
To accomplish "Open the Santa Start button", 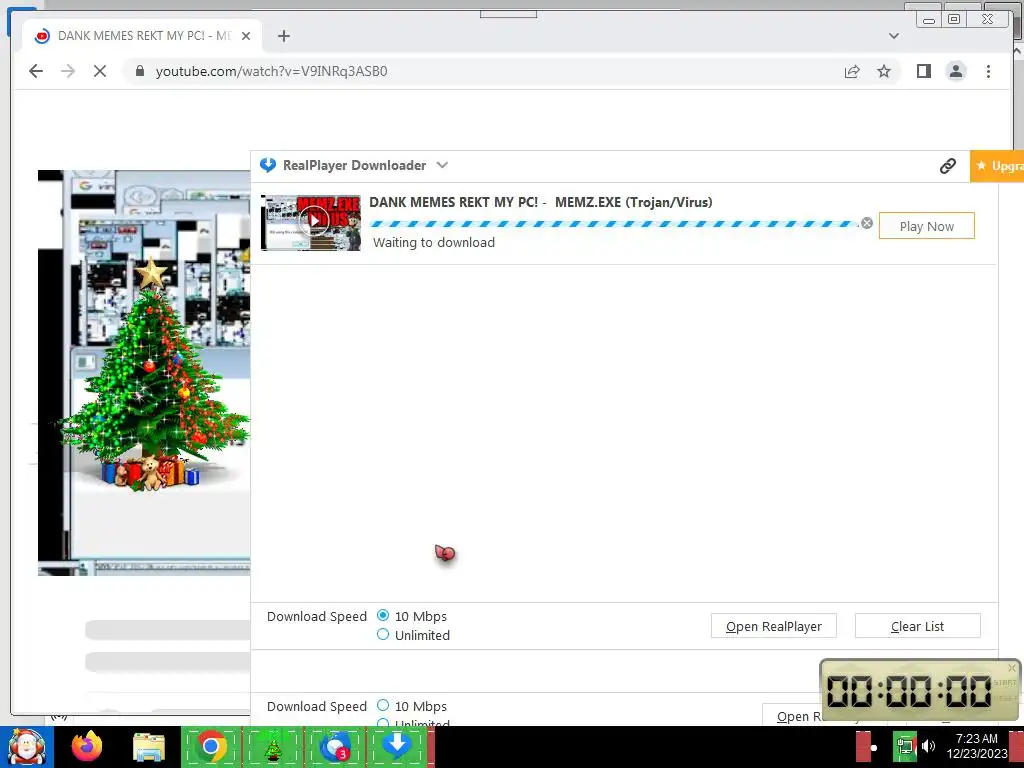I will point(26,747).
